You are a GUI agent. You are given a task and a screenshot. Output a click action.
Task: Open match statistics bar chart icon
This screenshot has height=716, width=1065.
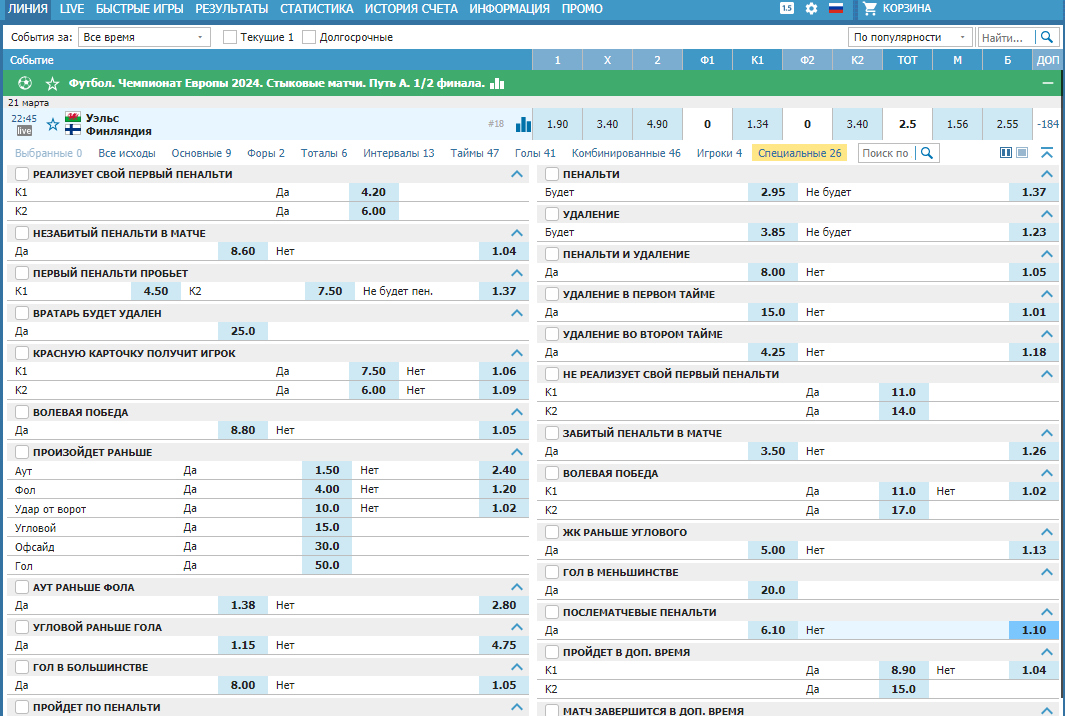pos(523,124)
